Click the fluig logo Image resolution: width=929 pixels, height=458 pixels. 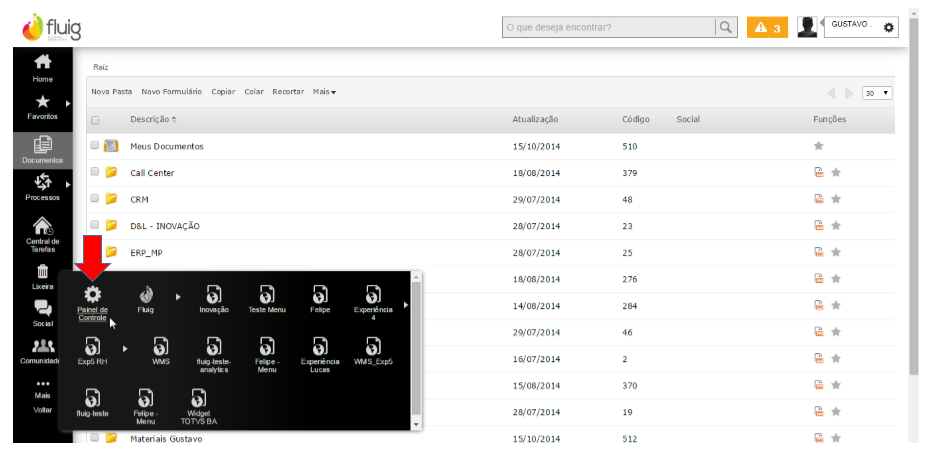pos(52,27)
